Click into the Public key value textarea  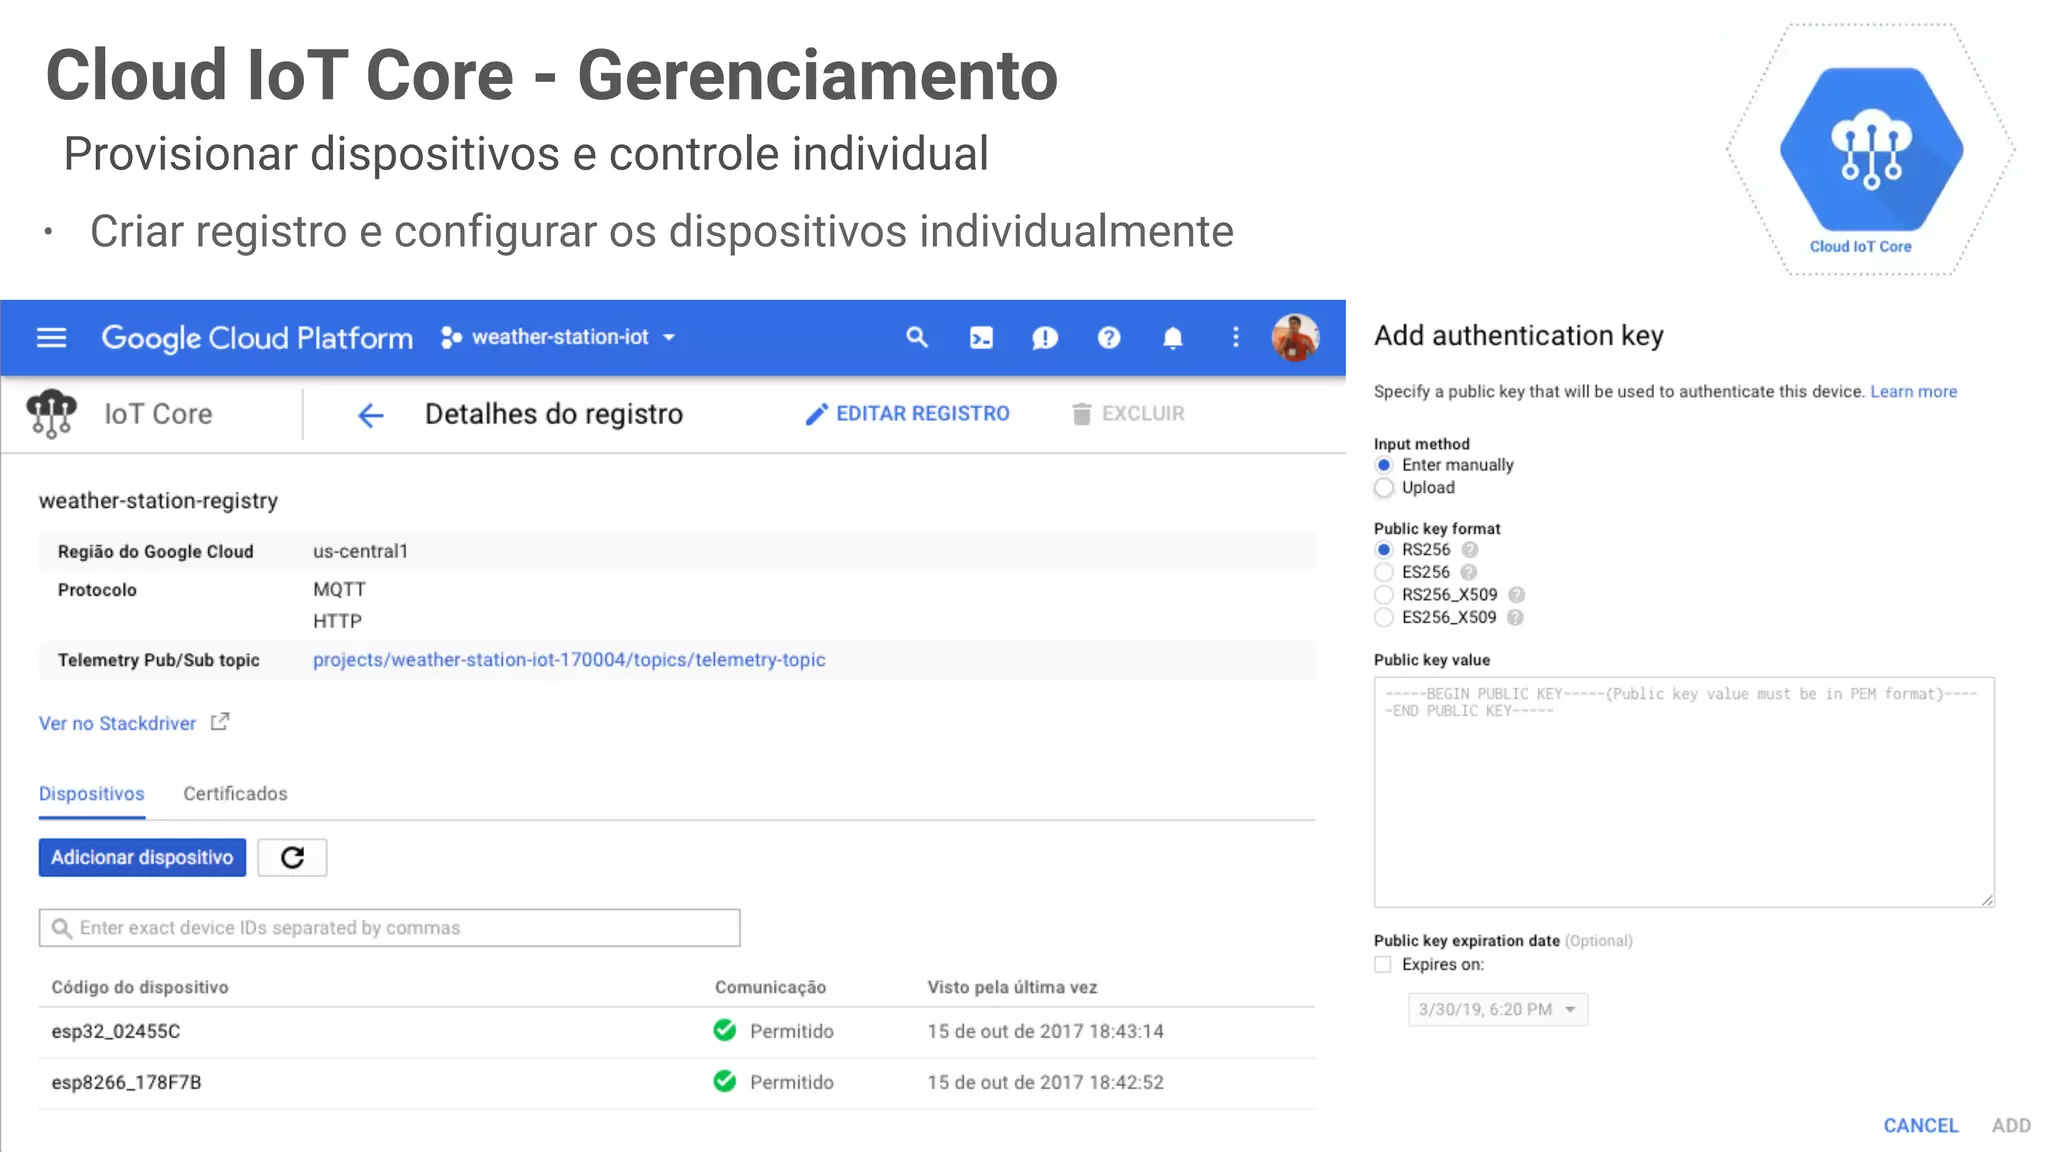[x=1684, y=793]
